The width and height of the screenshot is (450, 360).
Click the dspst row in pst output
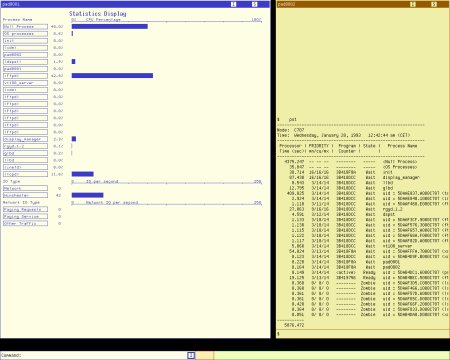click(342, 215)
